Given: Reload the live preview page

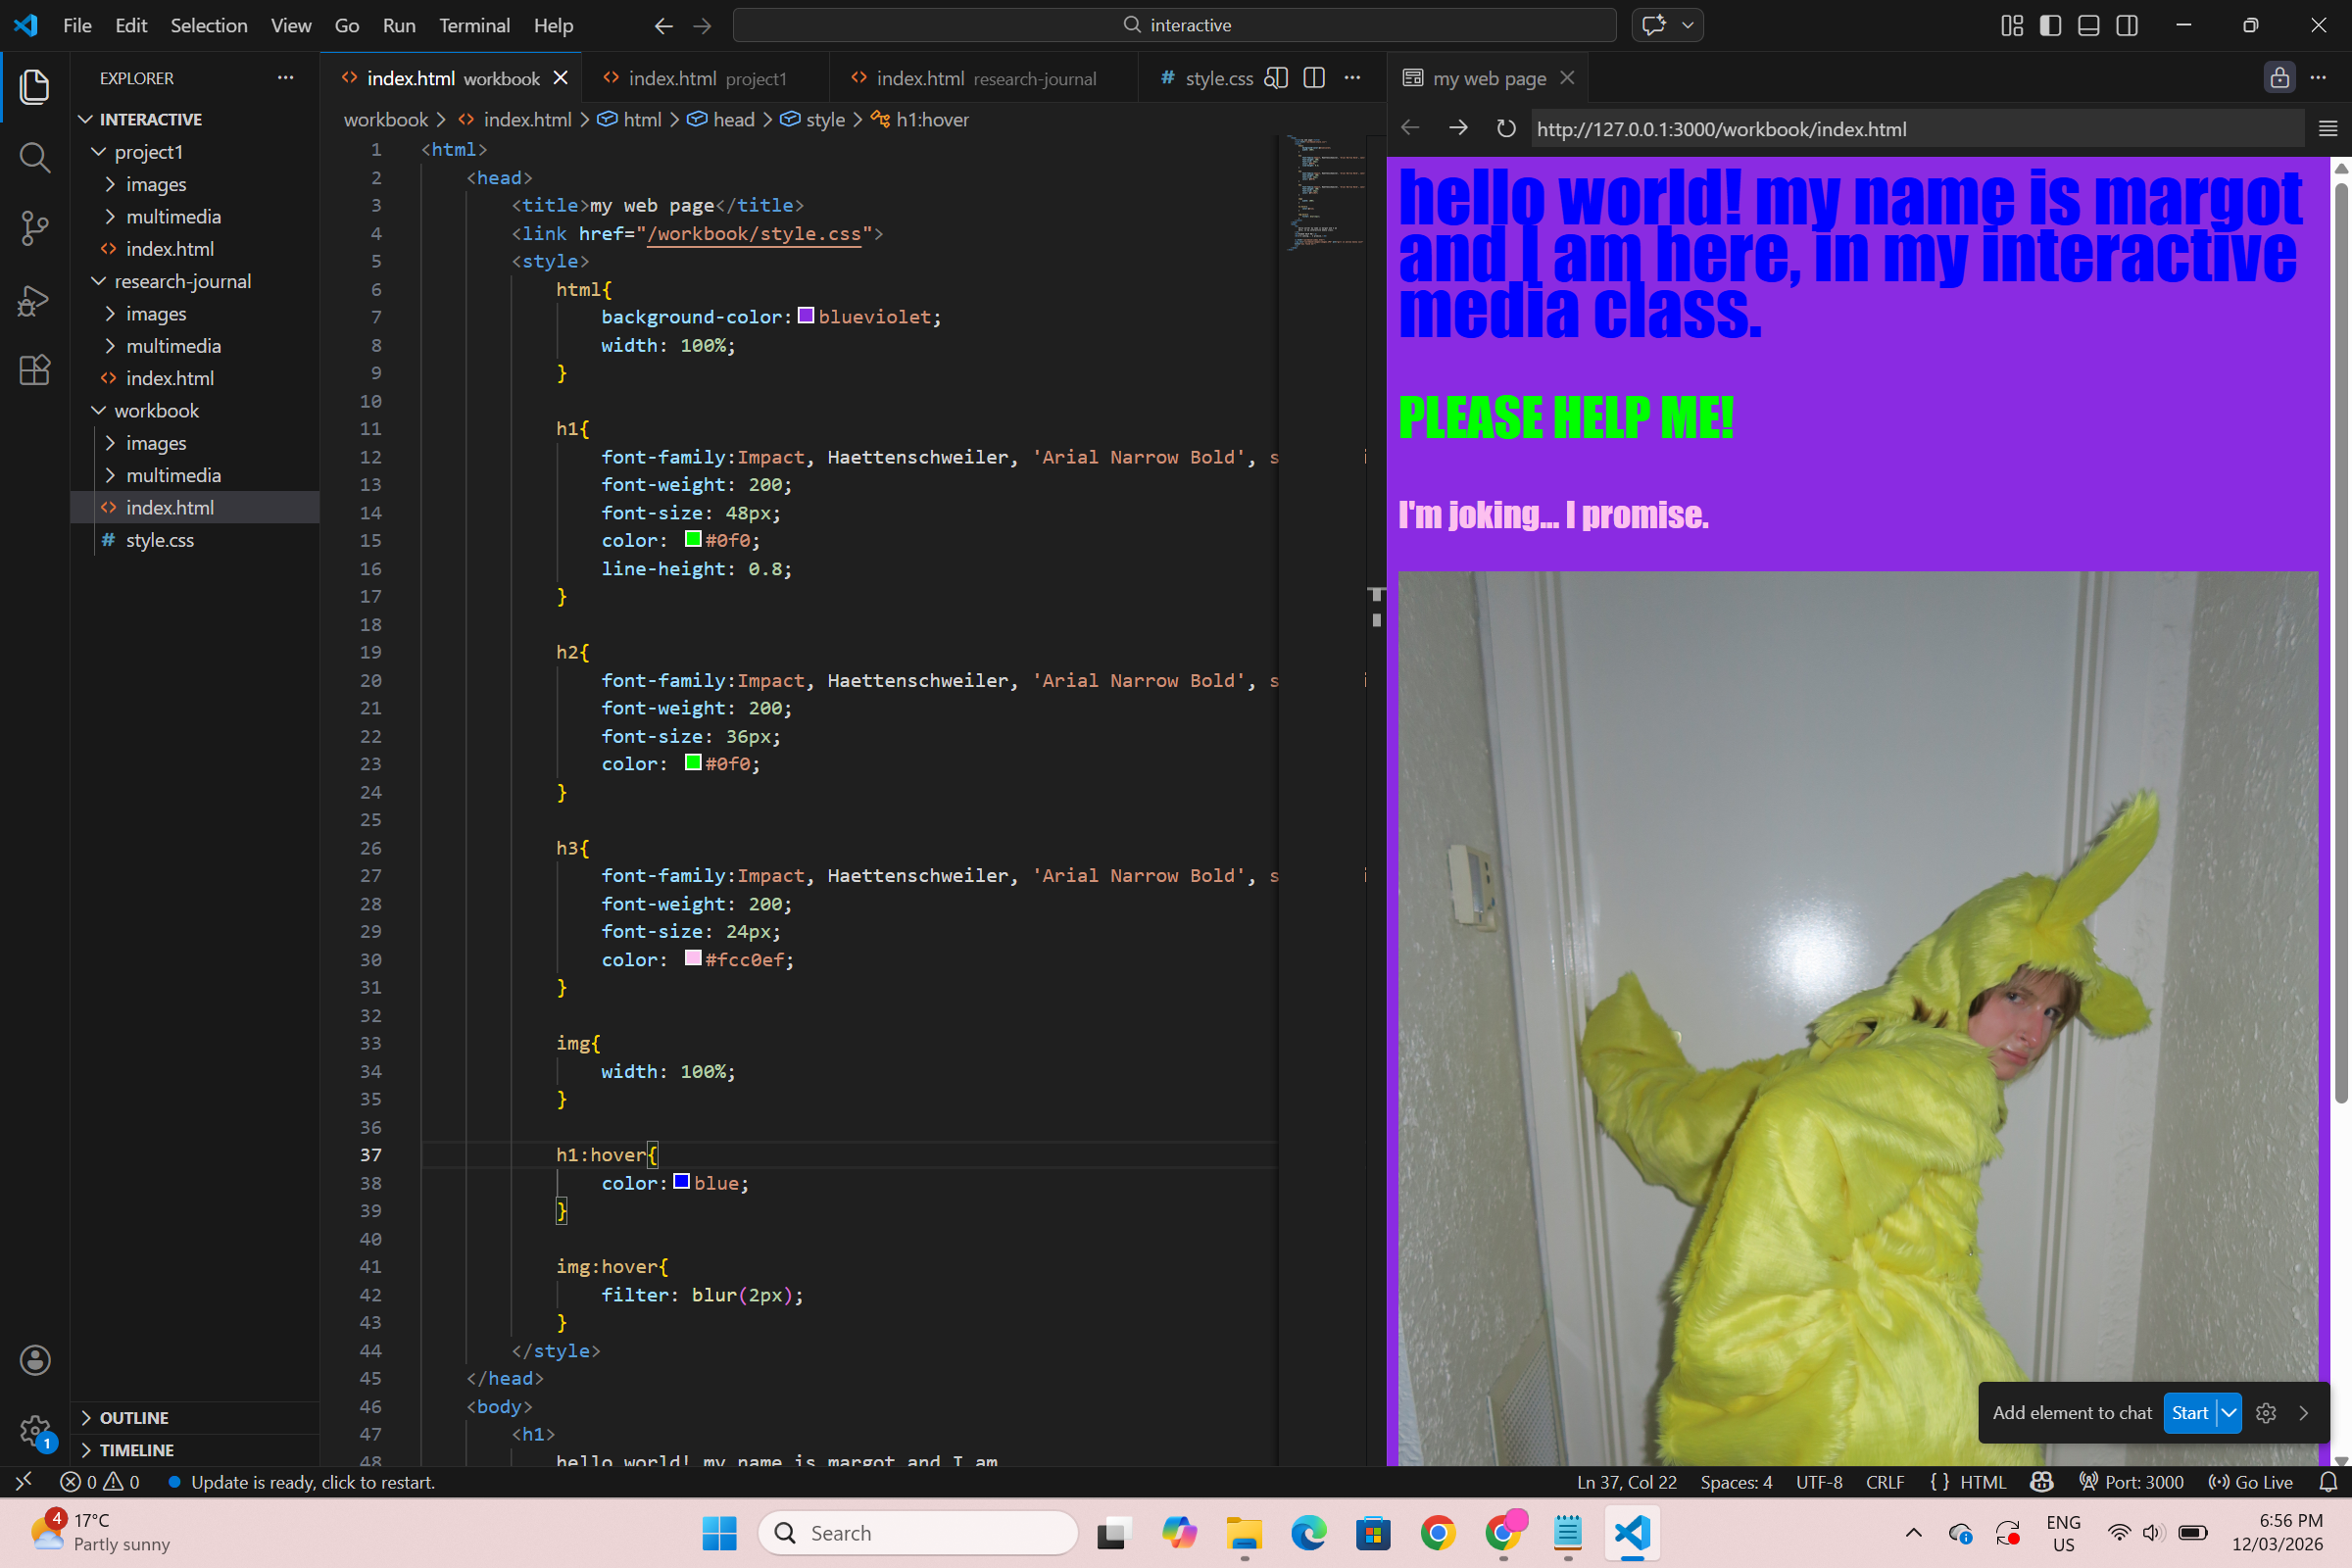Looking at the screenshot, I should 1506,129.
